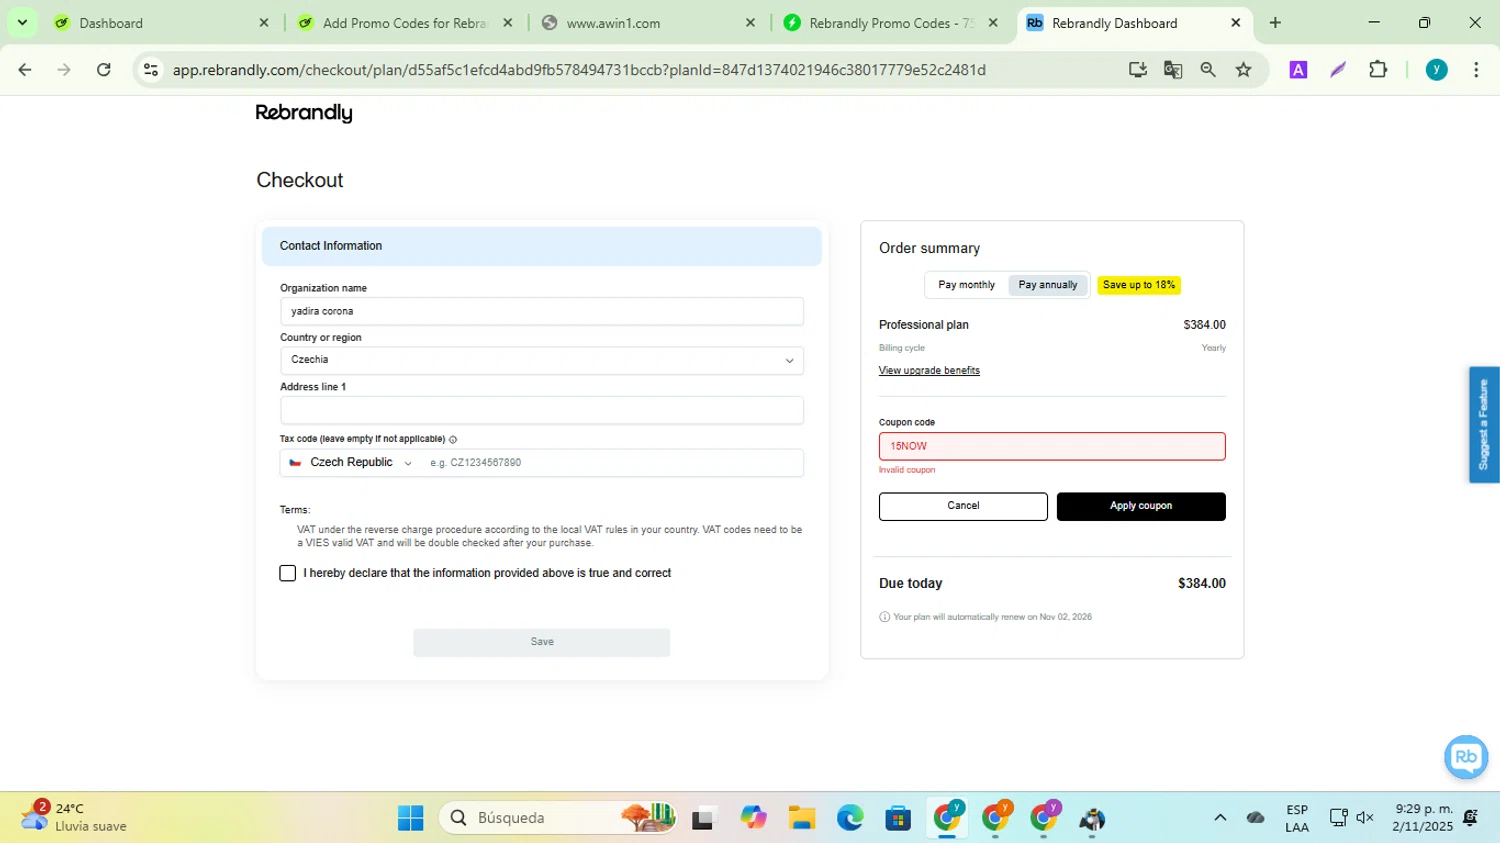Click the Rebrandly logo

(304, 113)
